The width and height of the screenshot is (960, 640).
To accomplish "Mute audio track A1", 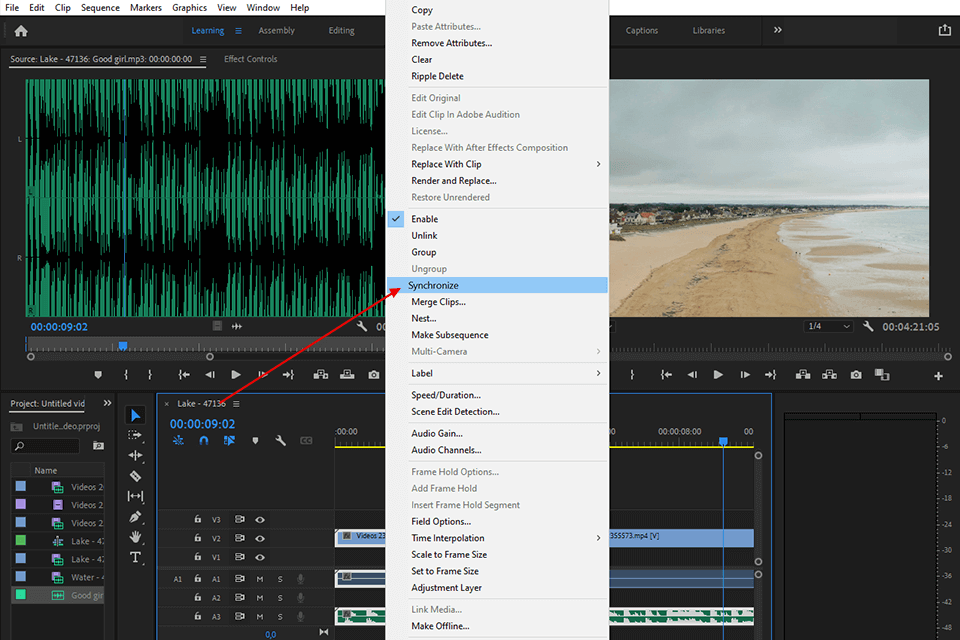I will [260, 579].
